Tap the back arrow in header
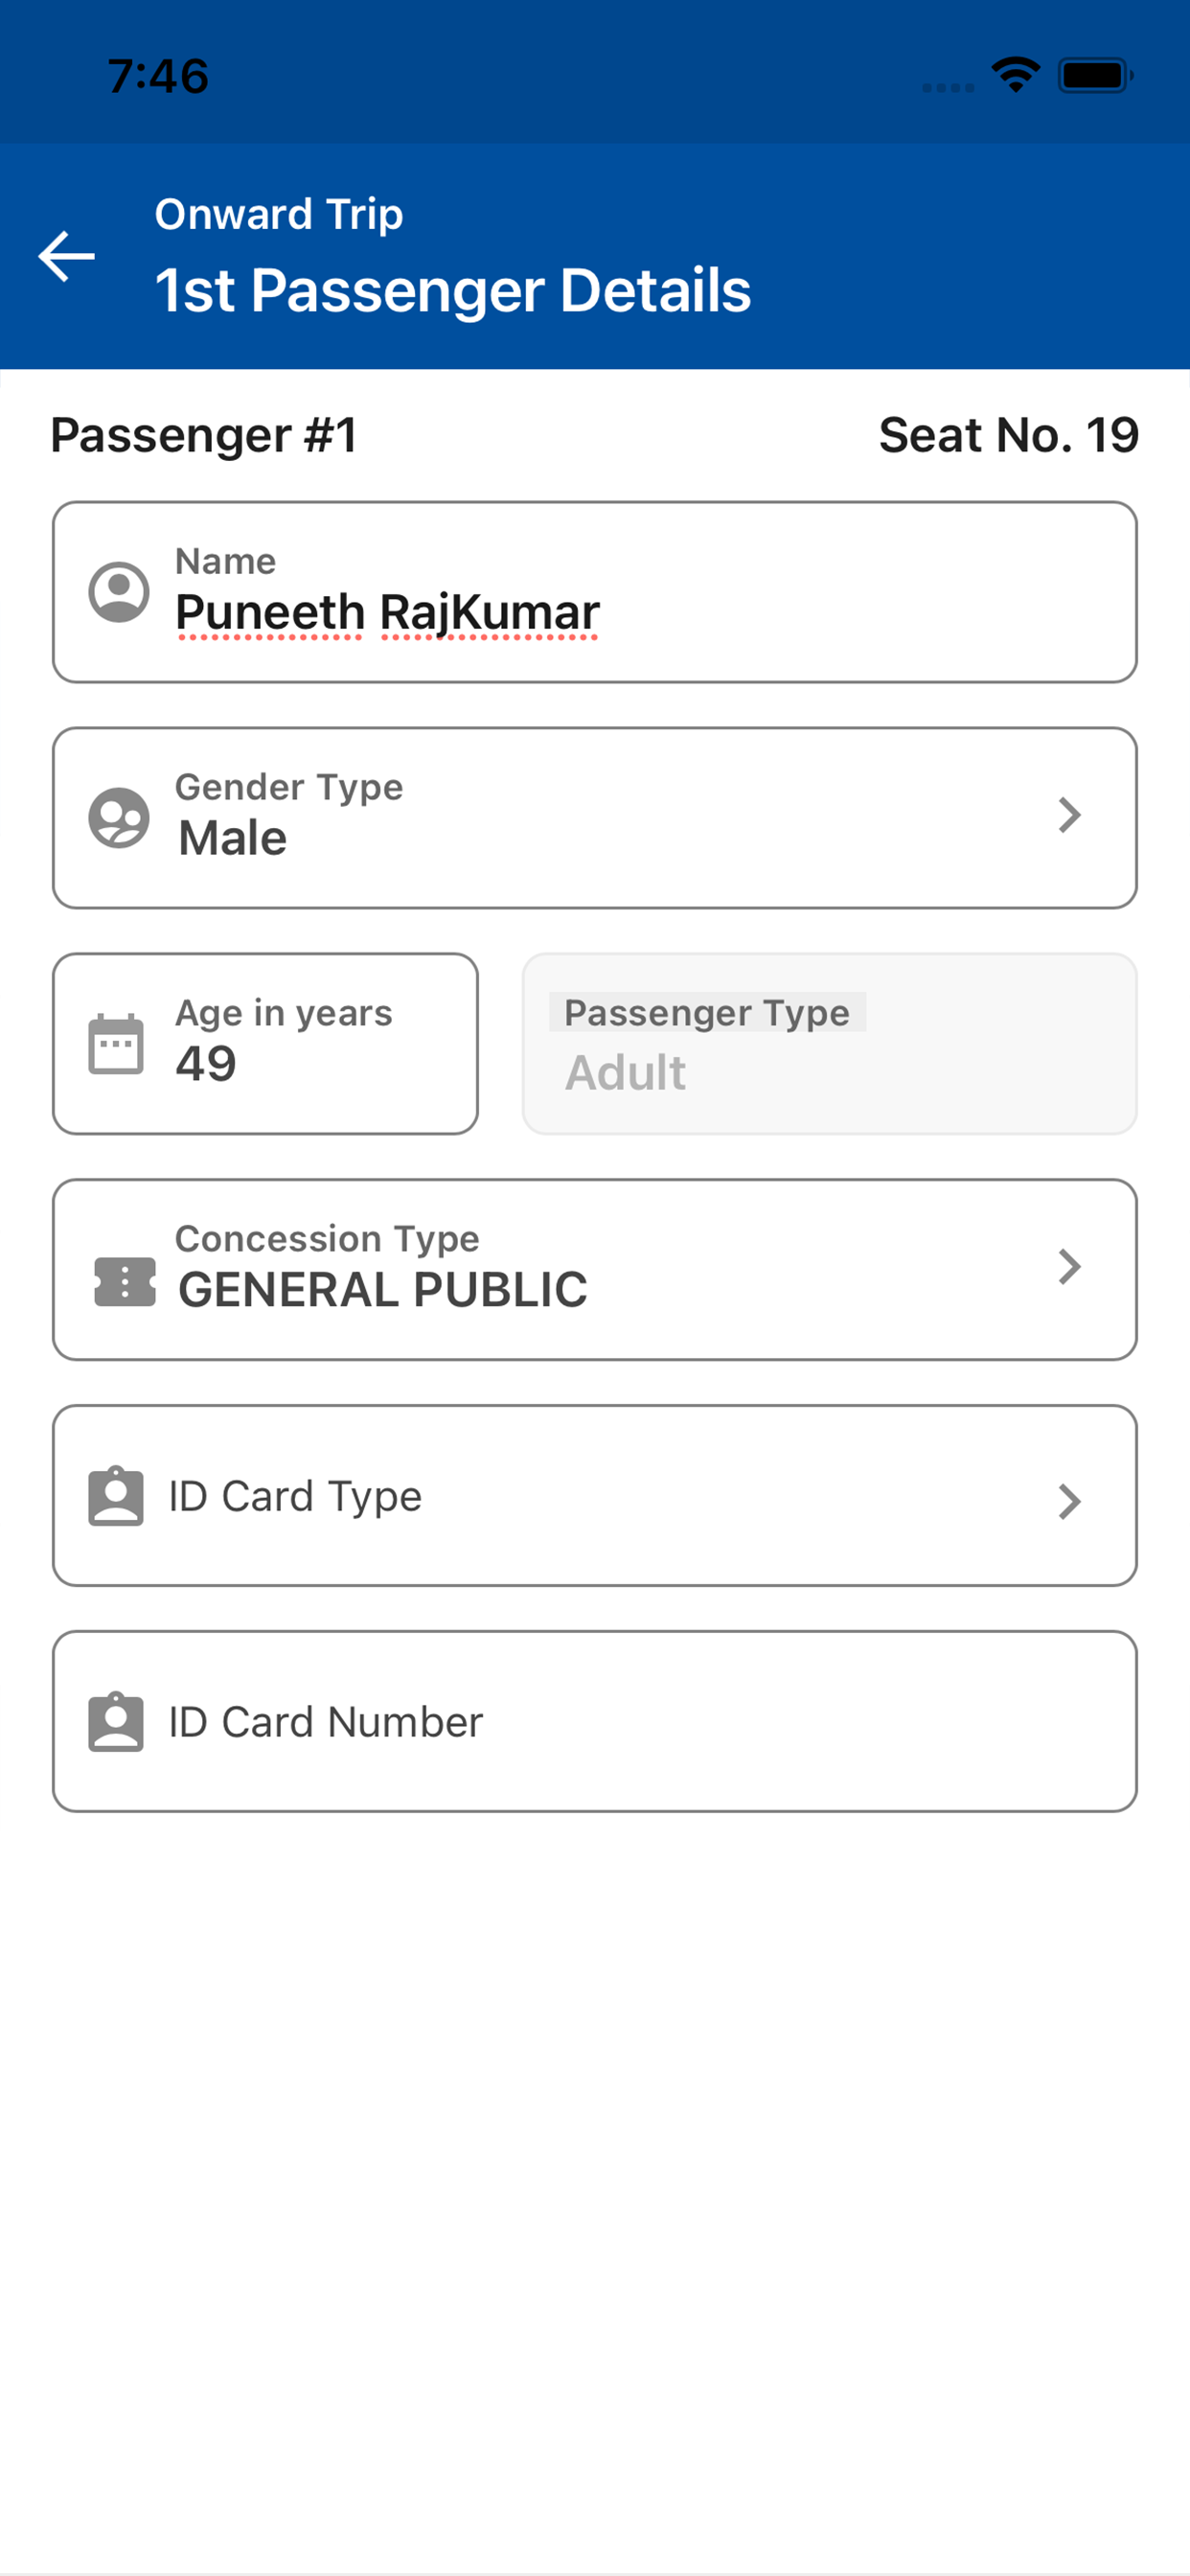 click(66, 256)
